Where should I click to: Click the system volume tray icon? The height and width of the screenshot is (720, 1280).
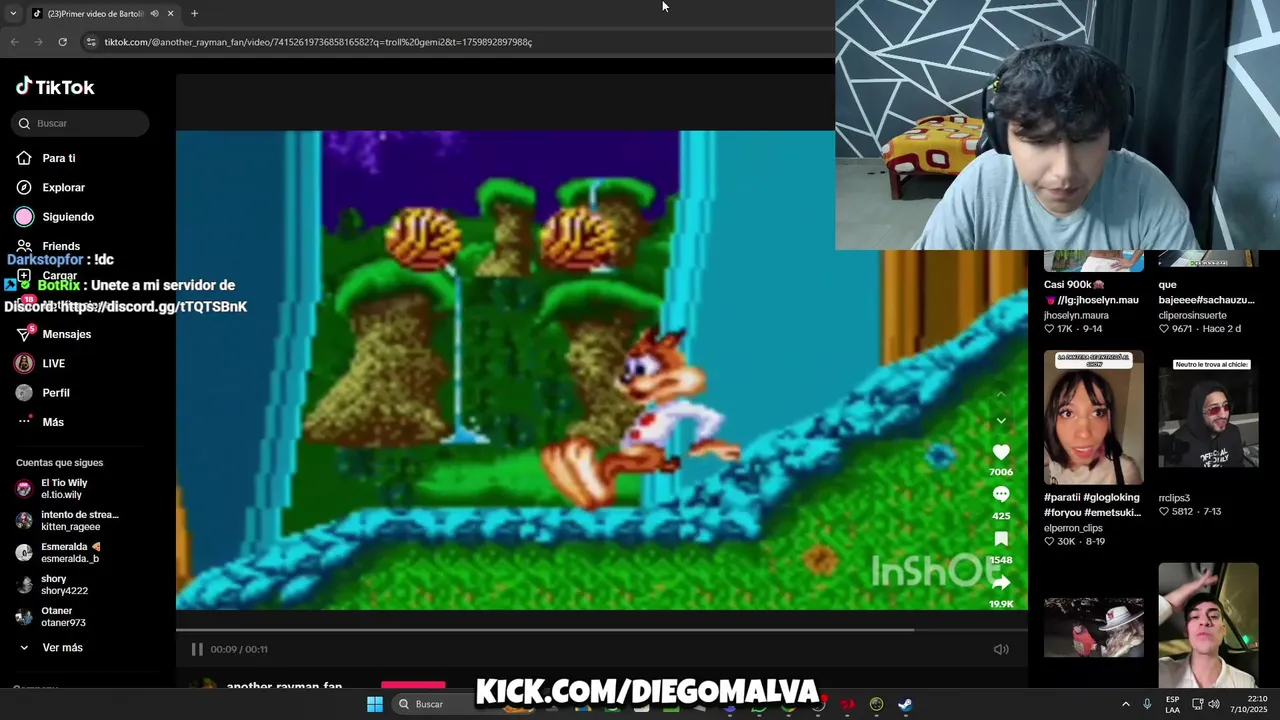click(1214, 704)
